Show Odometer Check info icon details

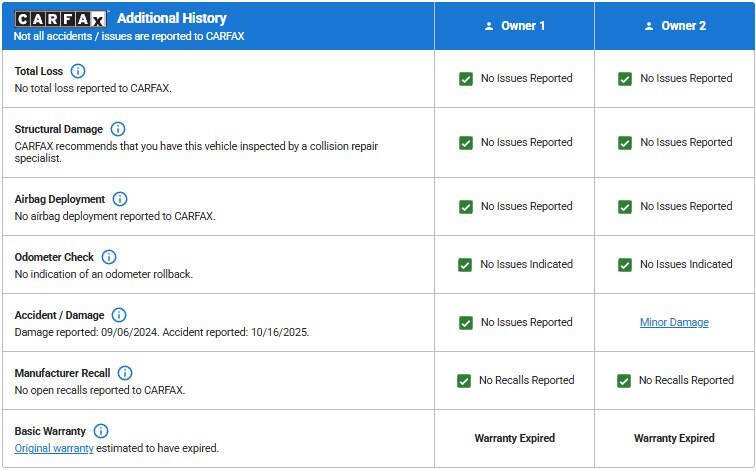109,257
